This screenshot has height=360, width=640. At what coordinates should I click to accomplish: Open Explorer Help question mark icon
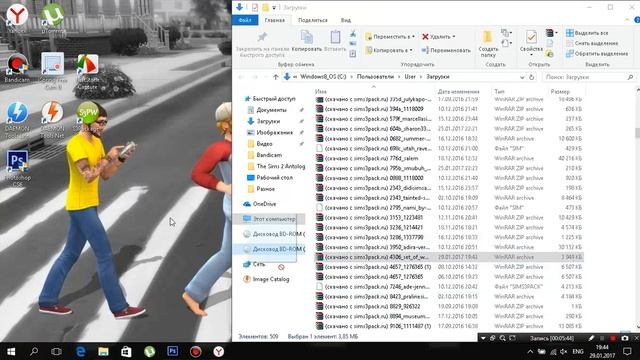coord(636,20)
